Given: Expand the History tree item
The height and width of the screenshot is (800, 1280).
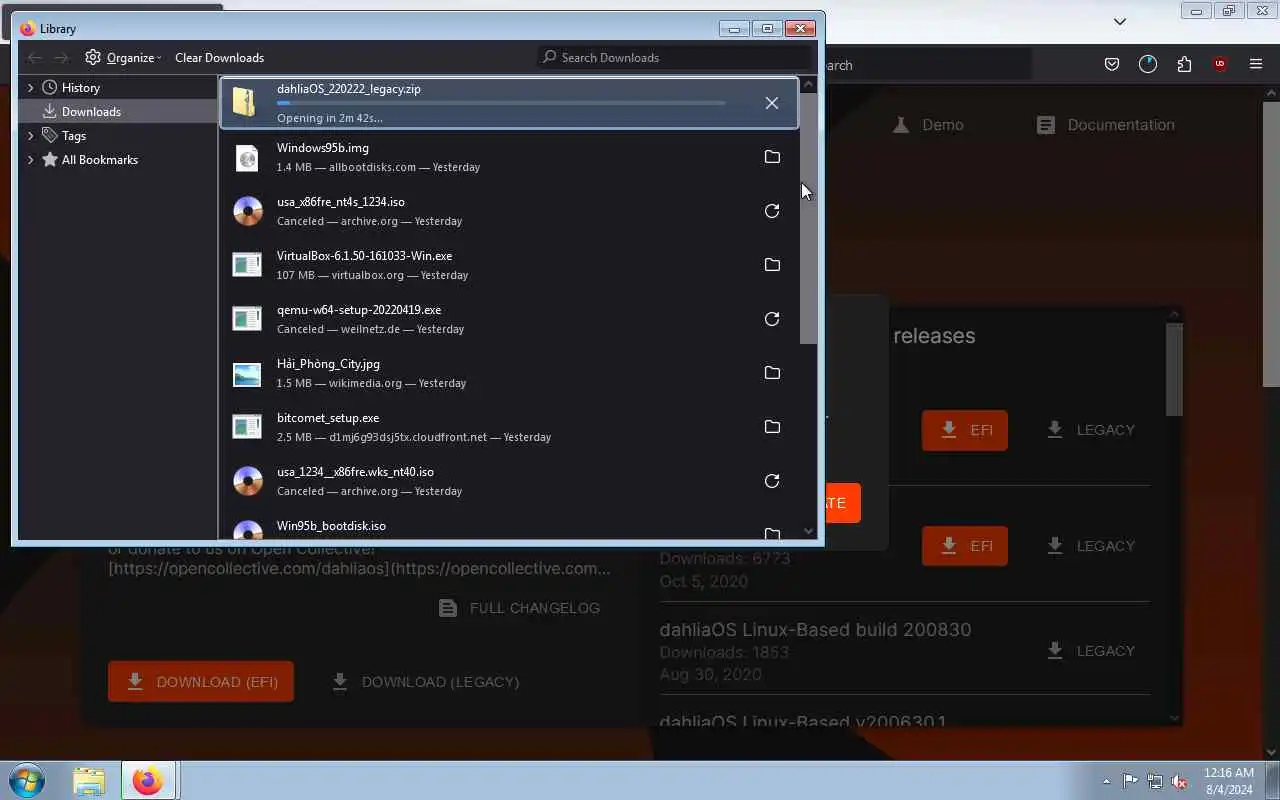Looking at the screenshot, I should (31, 88).
